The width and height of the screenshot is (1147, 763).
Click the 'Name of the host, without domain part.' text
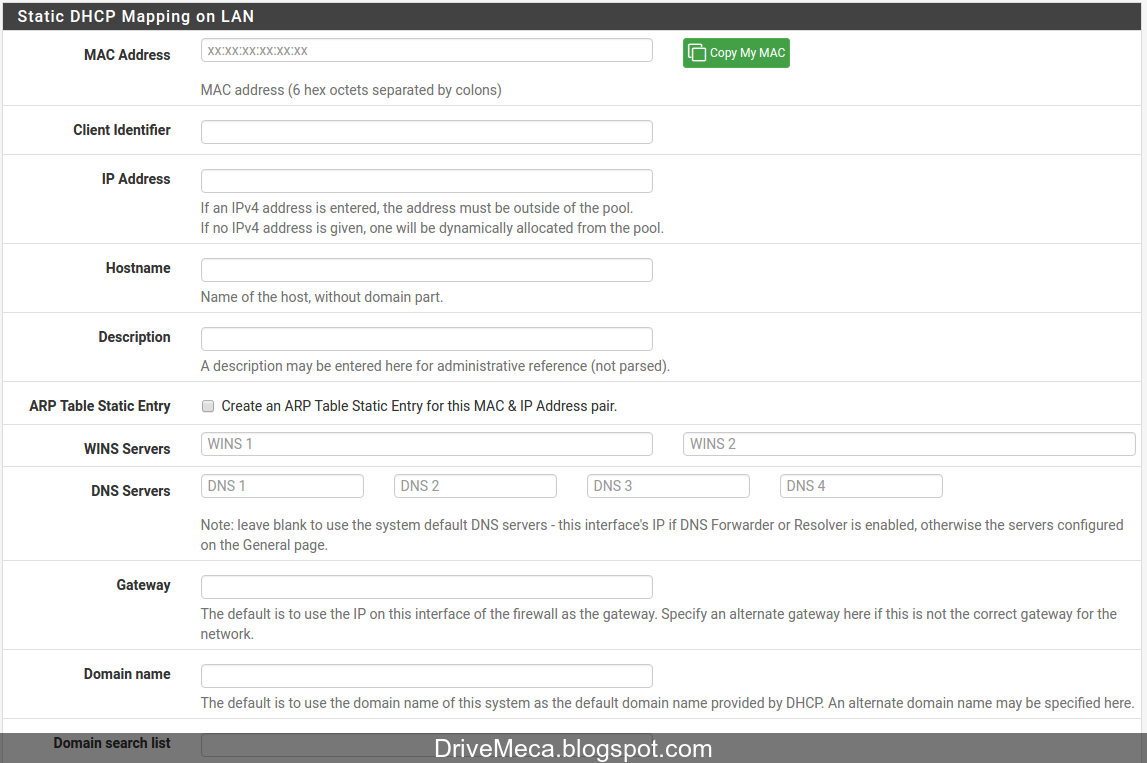(x=322, y=297)
